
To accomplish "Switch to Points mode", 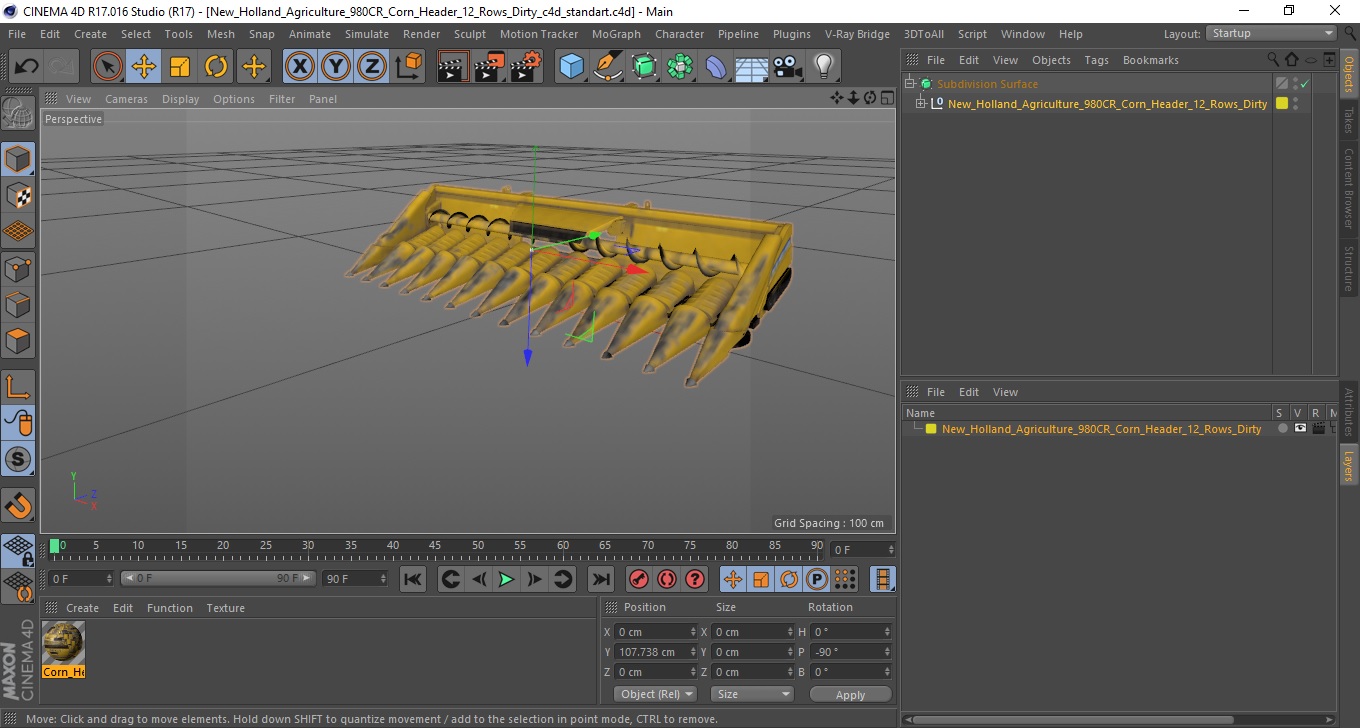I will click(18, 268).
